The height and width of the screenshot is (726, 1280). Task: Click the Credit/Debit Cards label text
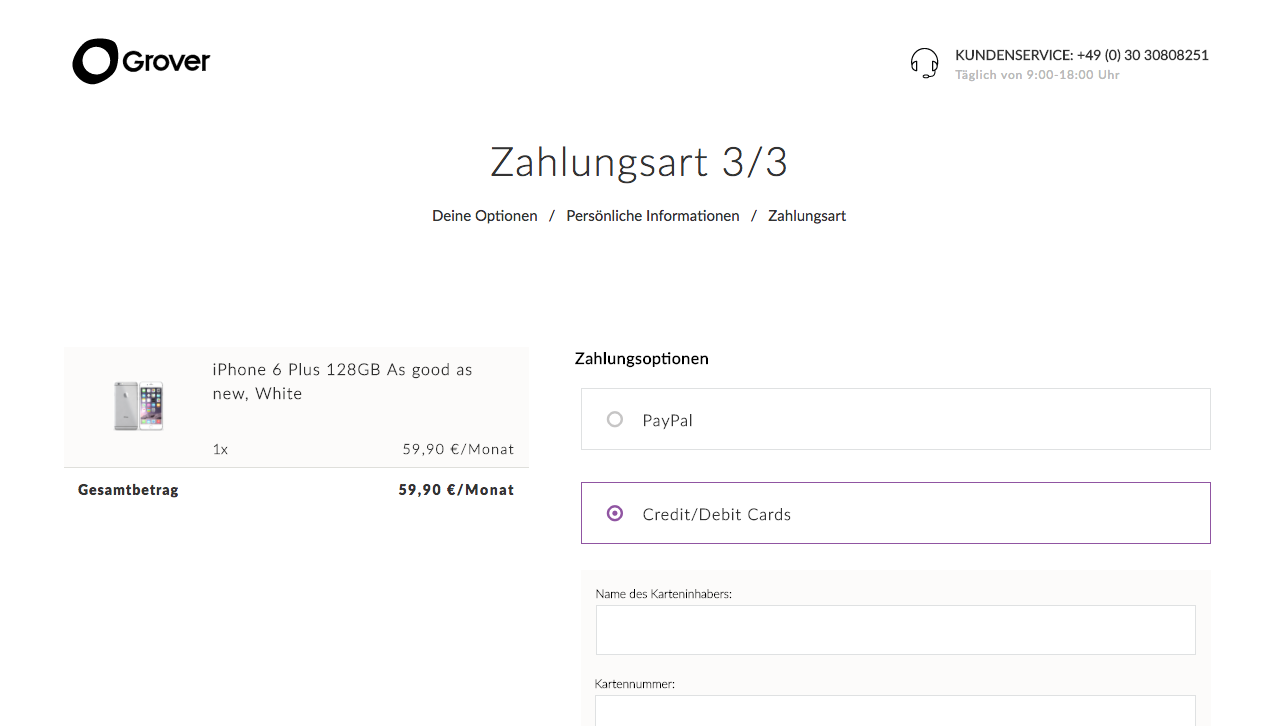click(x=717, y=514)
